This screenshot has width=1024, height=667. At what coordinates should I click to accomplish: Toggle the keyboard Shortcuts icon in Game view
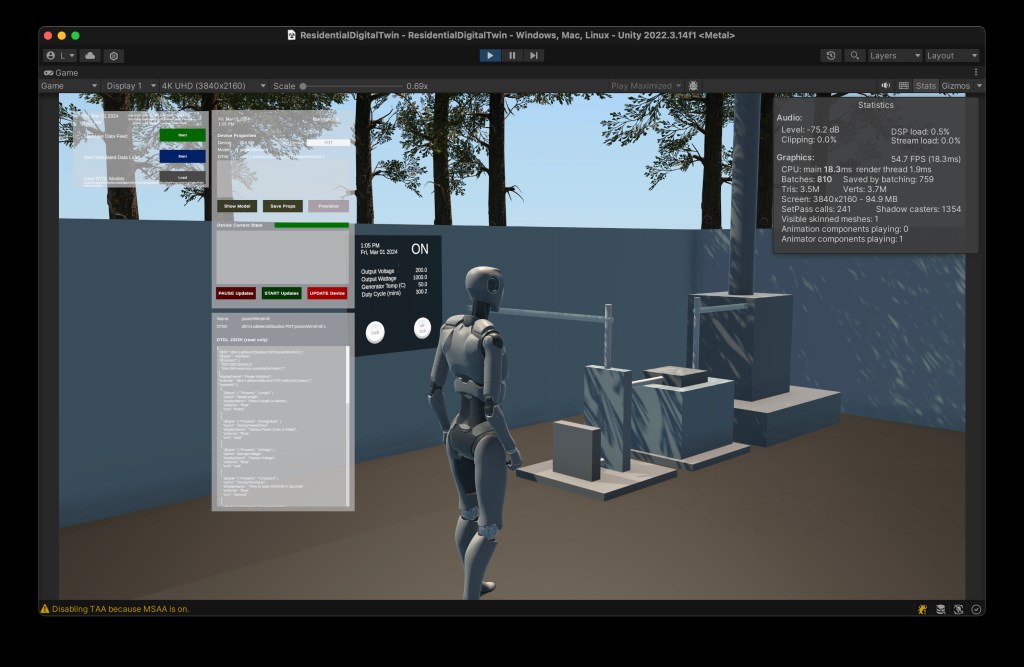[x=904, y=86]
